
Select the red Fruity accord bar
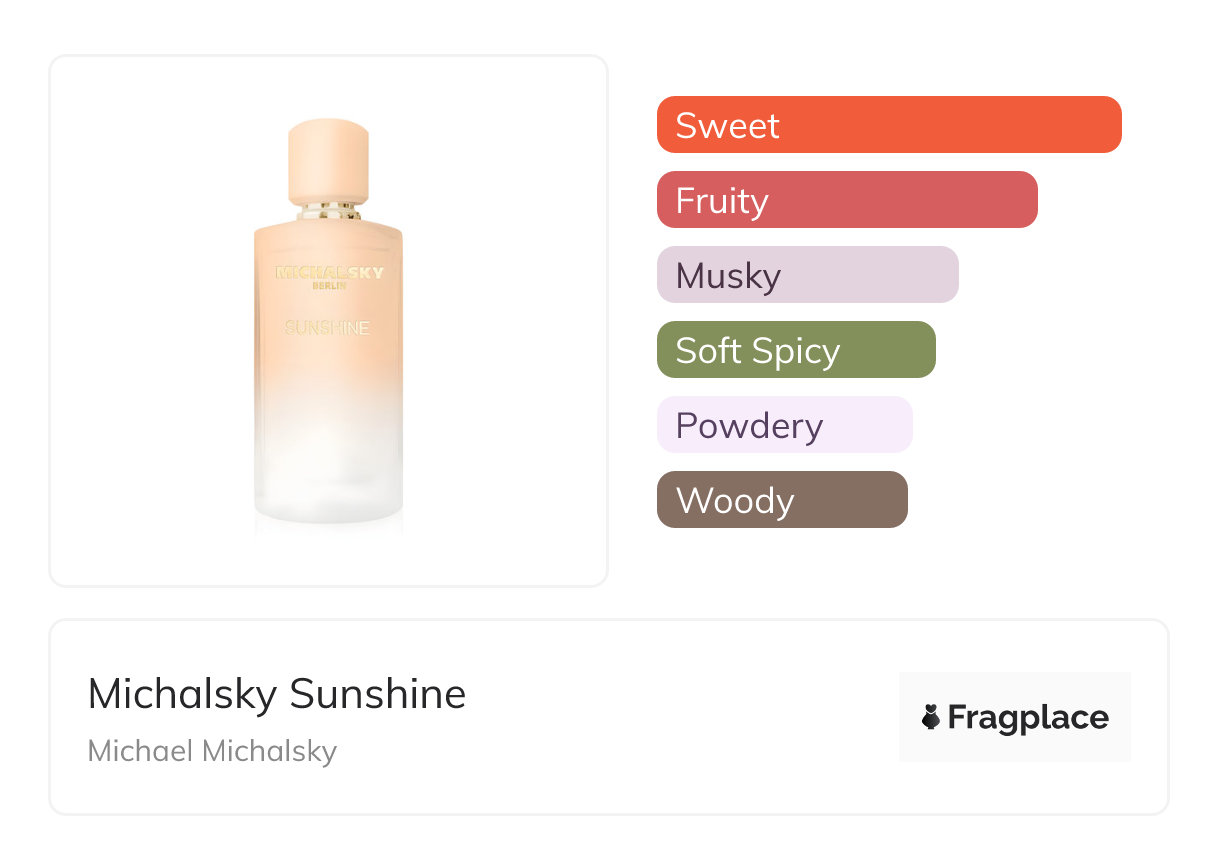point(846,200)
